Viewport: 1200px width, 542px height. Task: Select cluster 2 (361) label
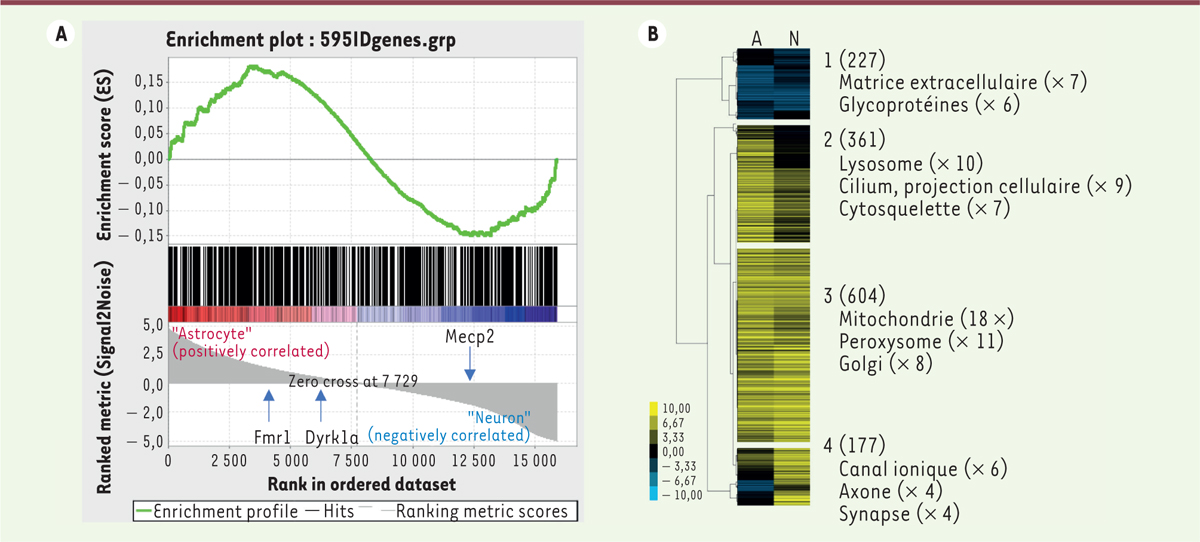(861, 139)
